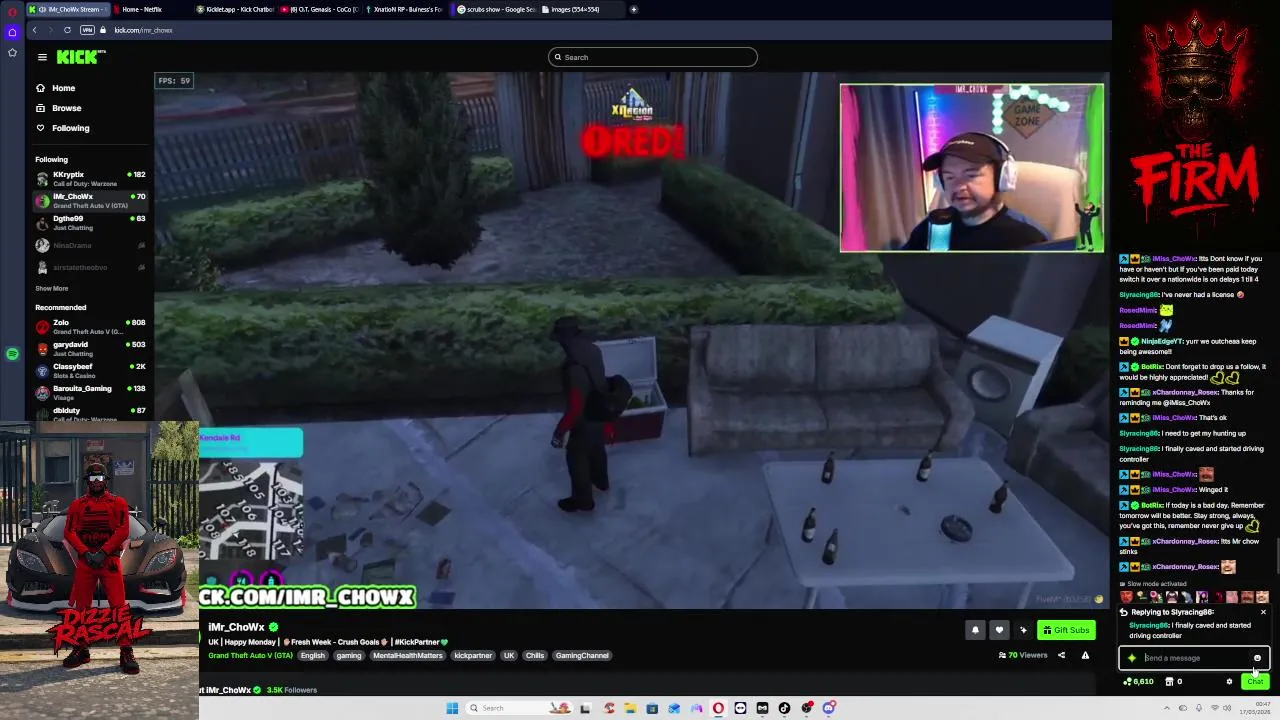Click the English tag

pos(312,655)
